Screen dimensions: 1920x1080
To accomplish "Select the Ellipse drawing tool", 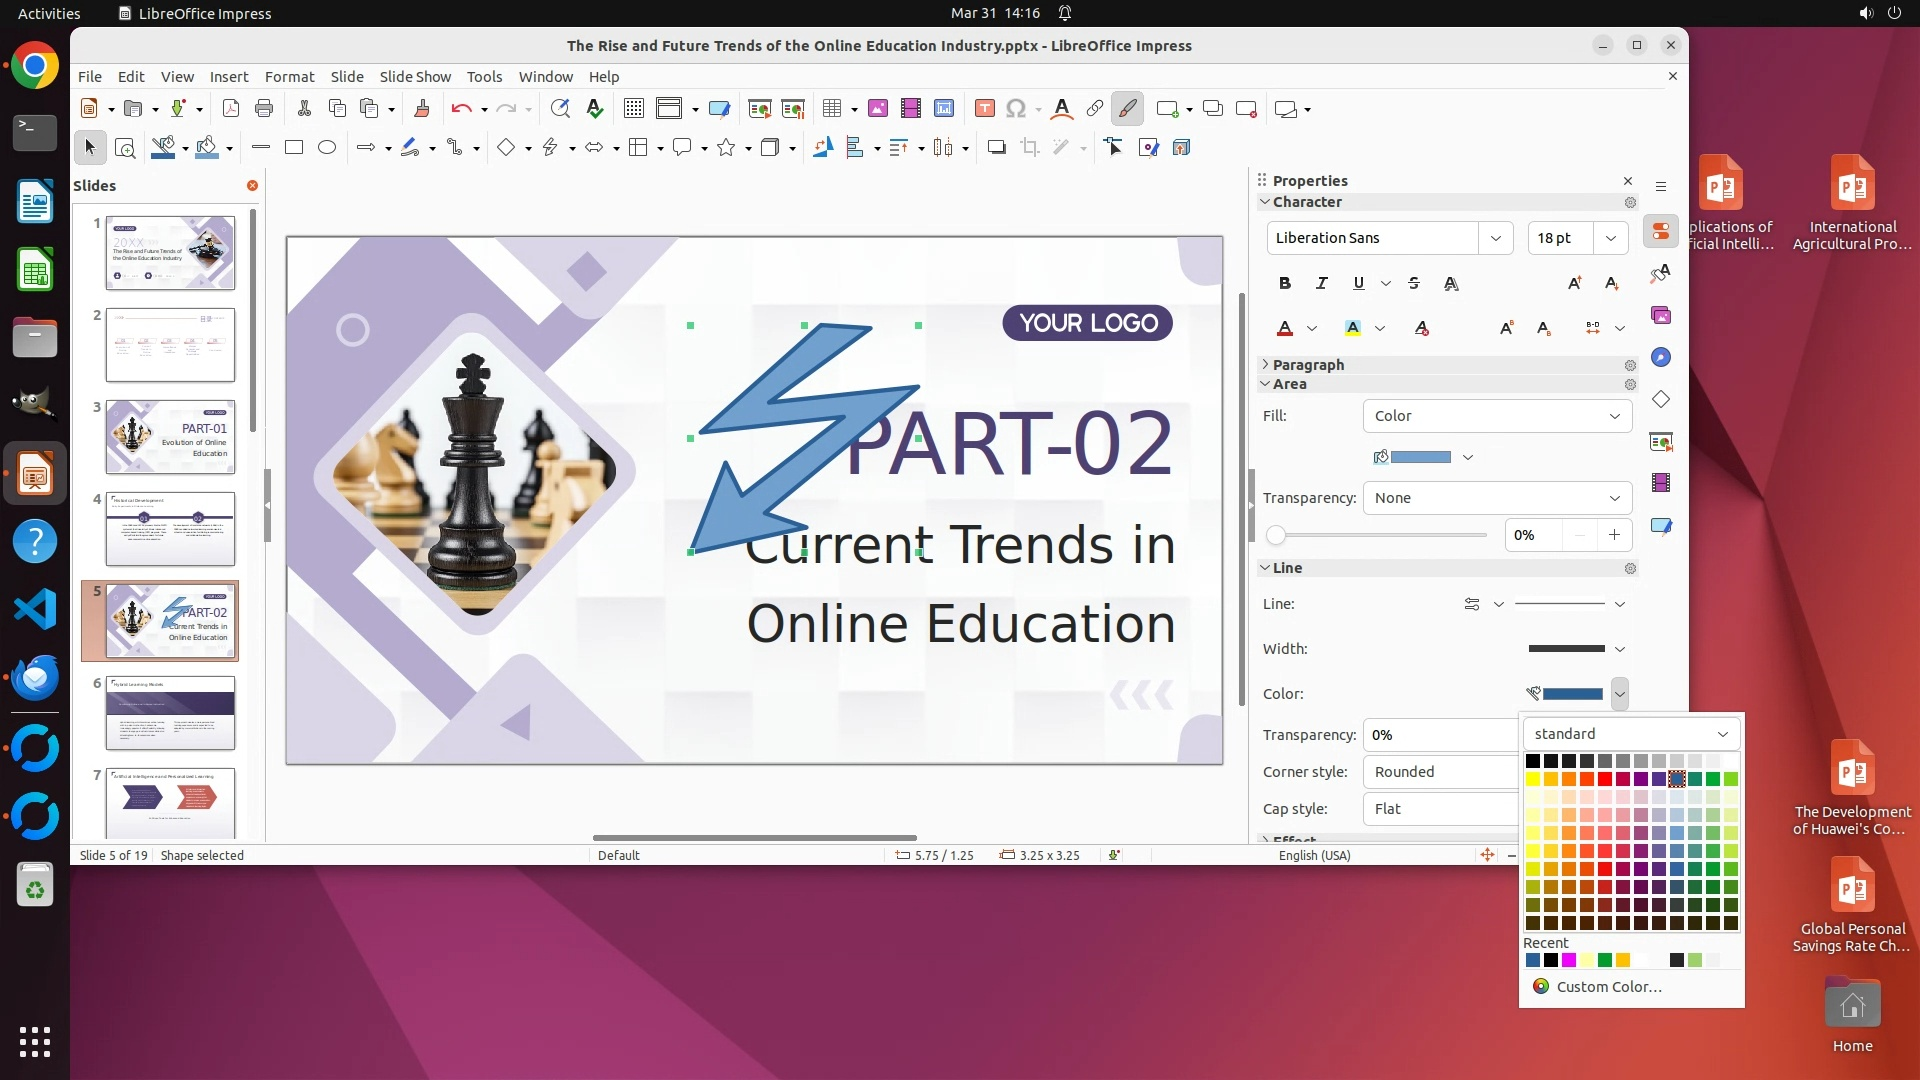I will pos(327,148).
